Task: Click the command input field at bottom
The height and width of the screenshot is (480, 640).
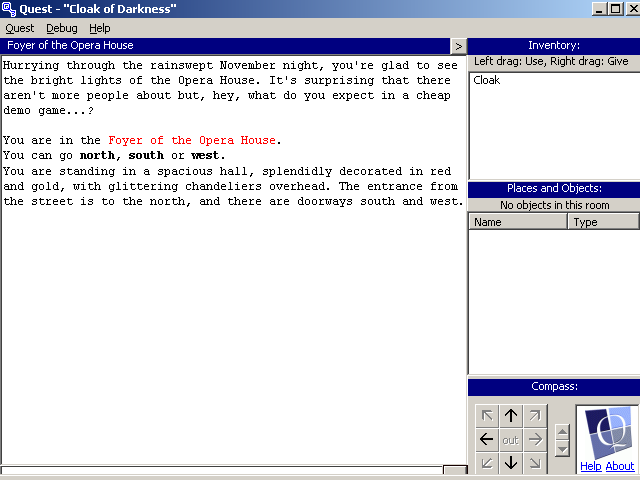Action: [x=222, y=471]
